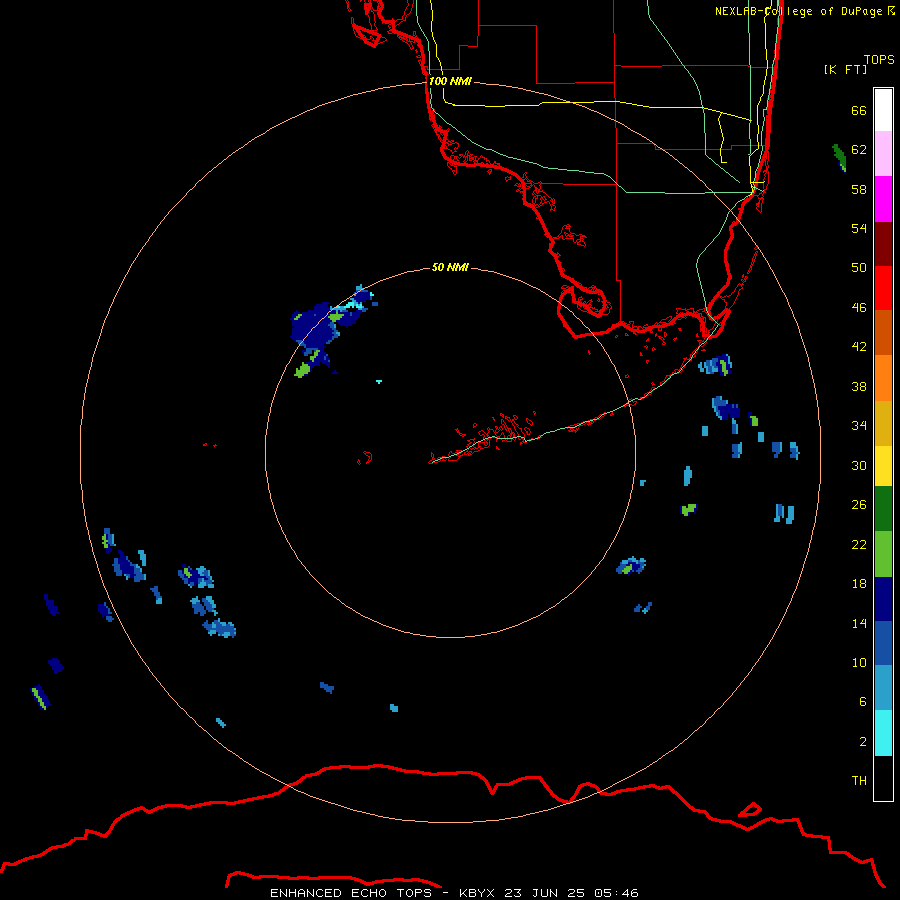Select the magenta legend swatch
Screen dimensions: 900x900
[883, 199]
